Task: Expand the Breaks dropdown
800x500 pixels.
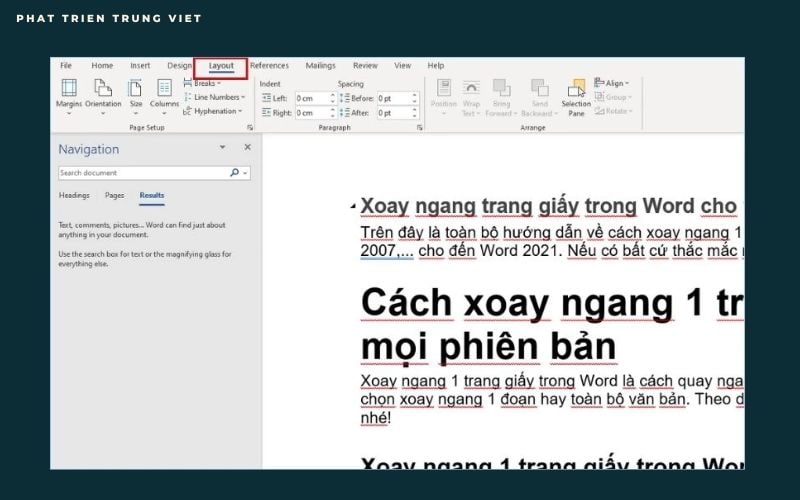Action: click(x=206, y=84)
